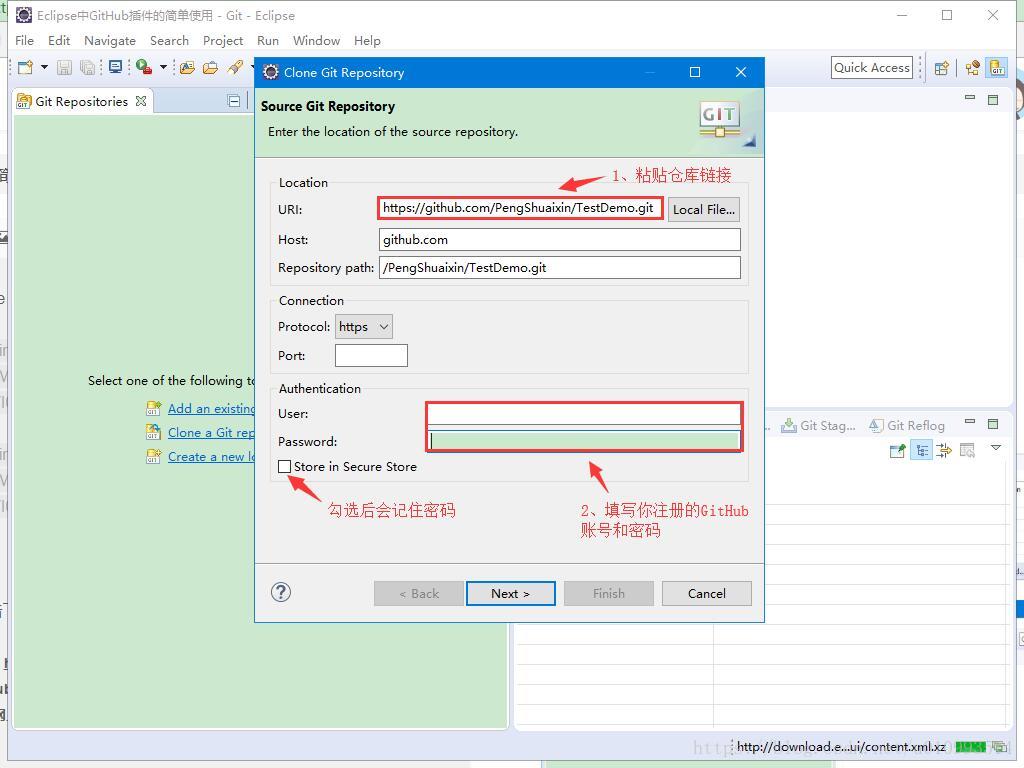This screenshot has width=1024, height=768.
Task: Enable the Store in Secure Store checkbox
Action: 285,466
